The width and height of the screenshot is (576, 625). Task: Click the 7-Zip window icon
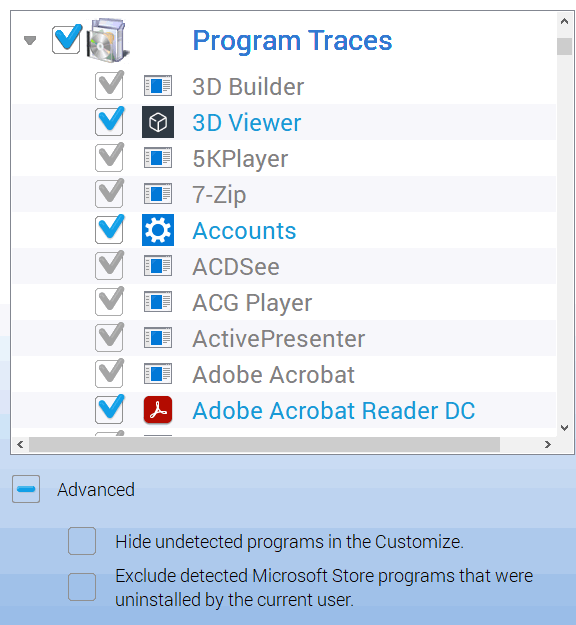158,194
